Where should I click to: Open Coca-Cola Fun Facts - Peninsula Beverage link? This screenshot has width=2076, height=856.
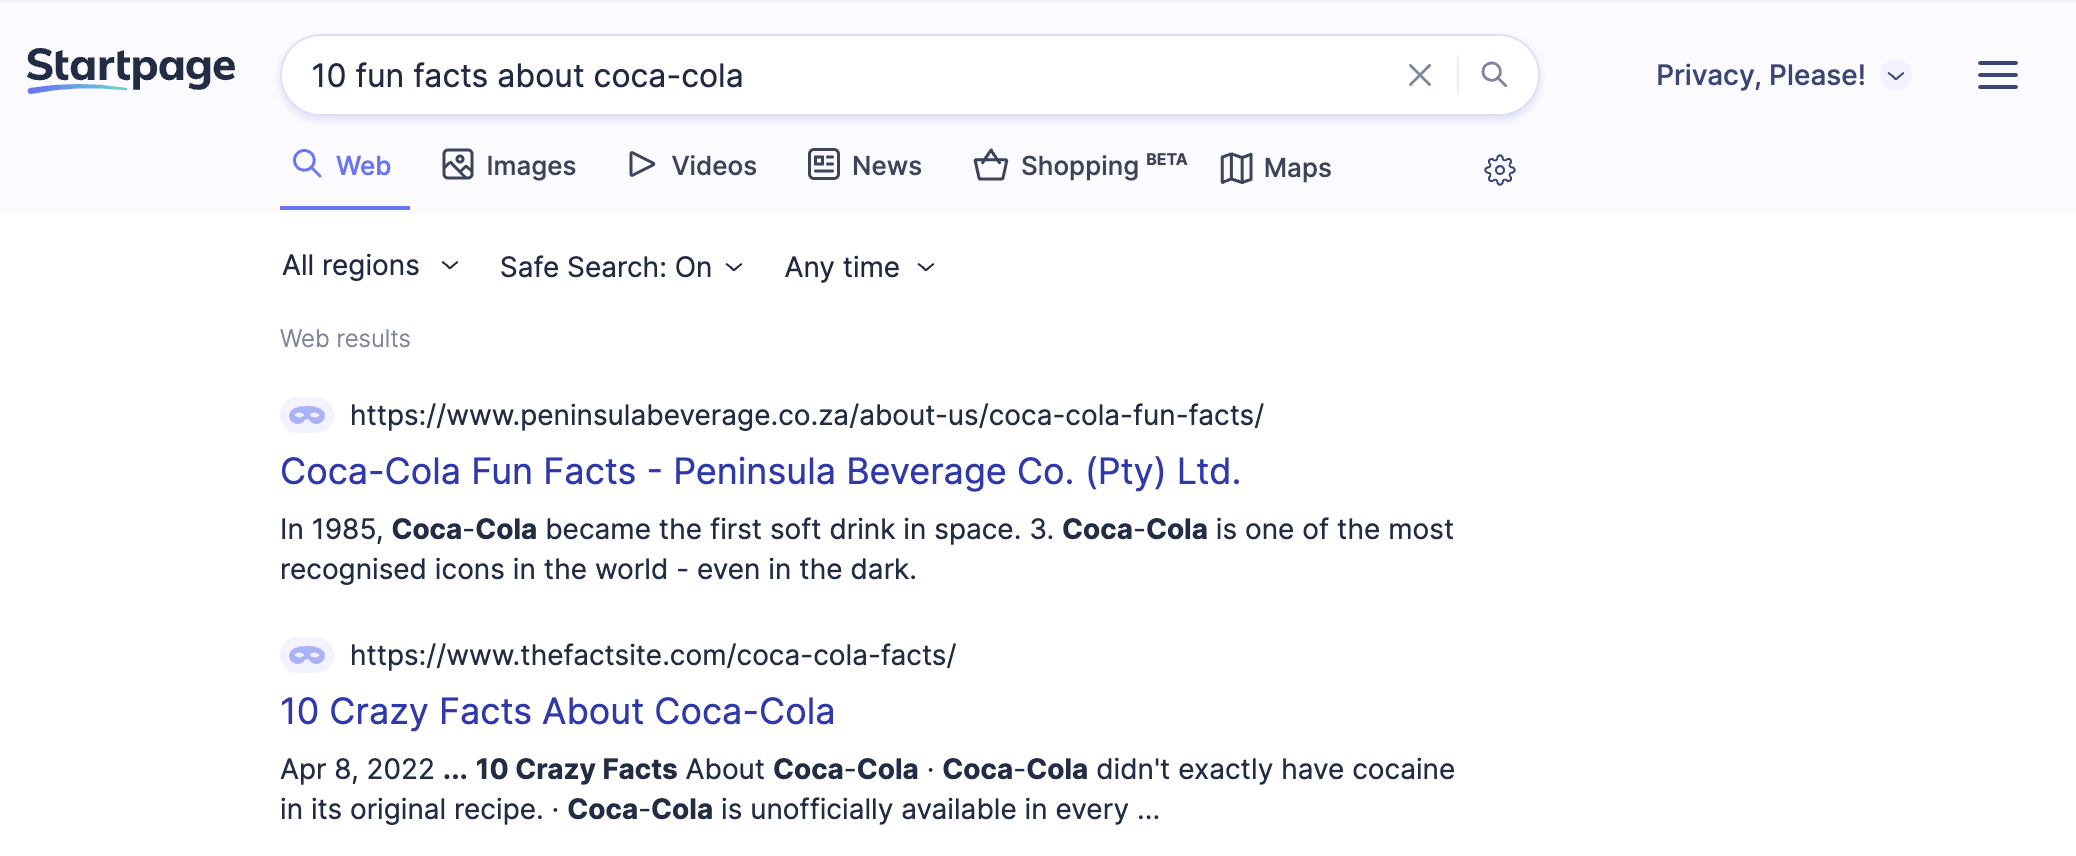coord(760,471)
